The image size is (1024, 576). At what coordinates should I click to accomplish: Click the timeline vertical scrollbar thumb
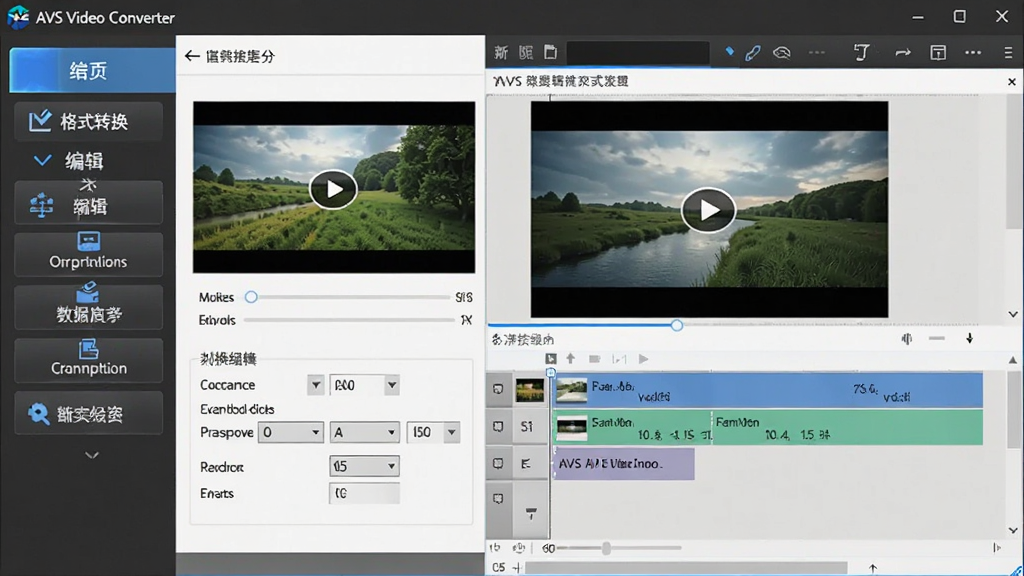pyautogui.click(x=1012, y=410)
